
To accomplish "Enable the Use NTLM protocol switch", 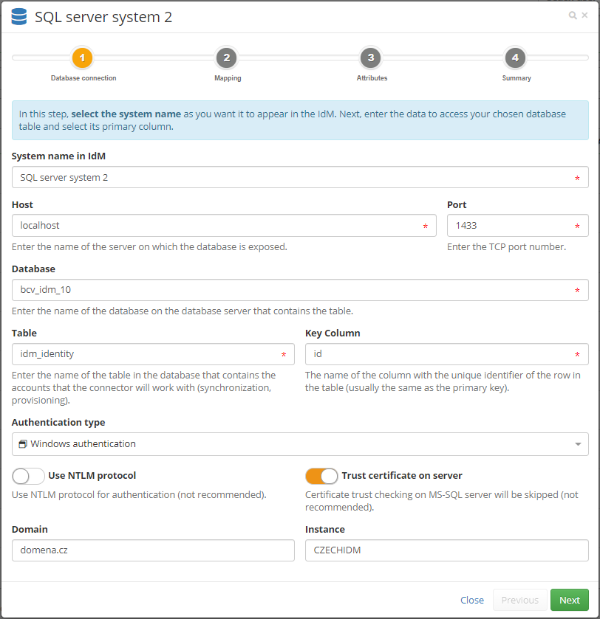I will [x=28, y=476].
